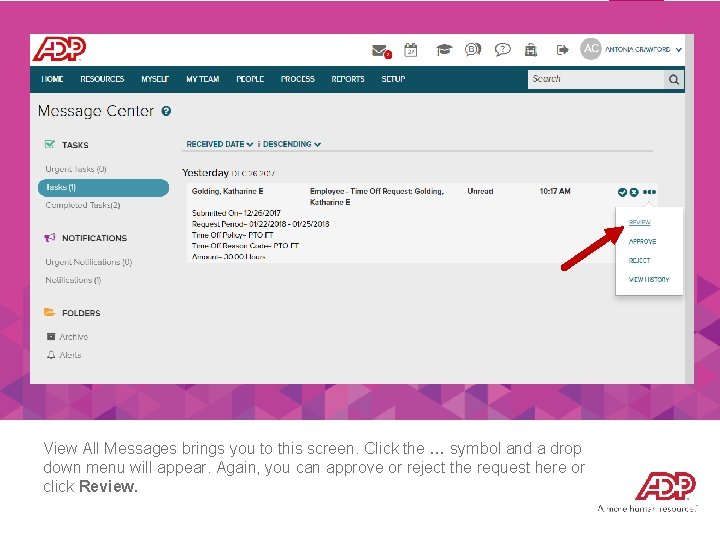
Task: Open the RESOURCES menu
Action: [x=102, y=79]
